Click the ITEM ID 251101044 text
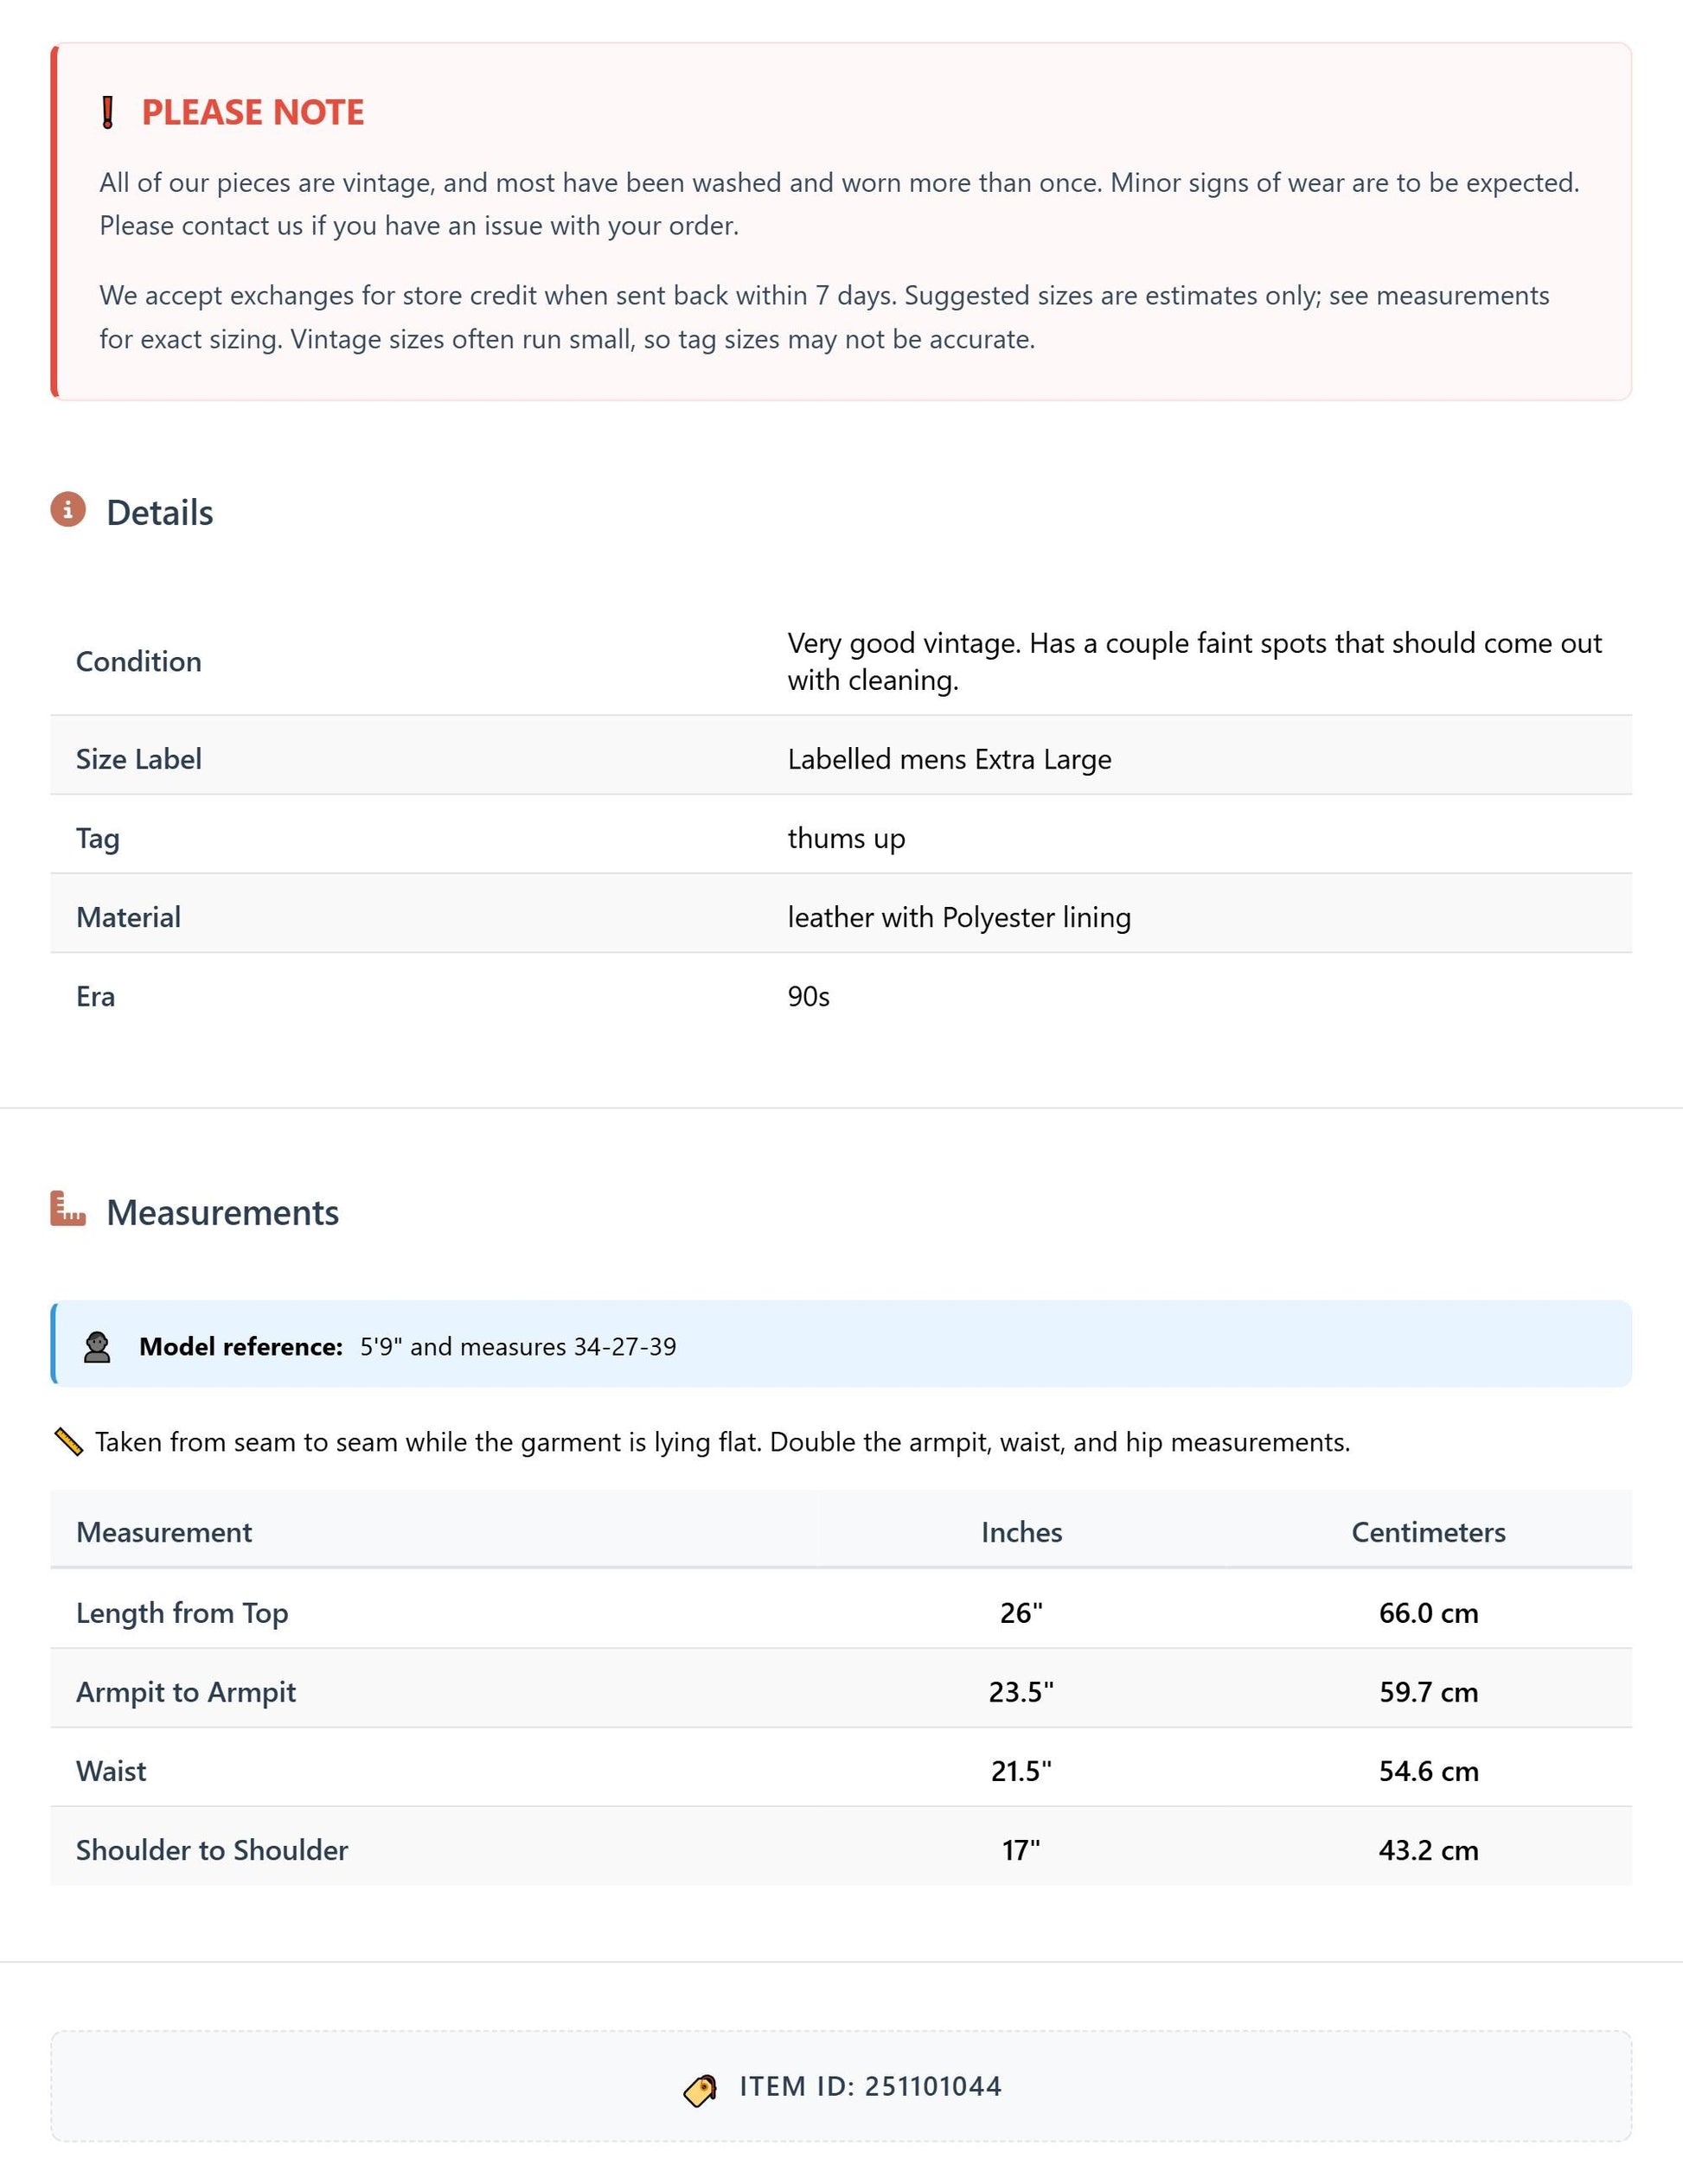Viewport: 1683px width, 2184px height. (870, 2086)
